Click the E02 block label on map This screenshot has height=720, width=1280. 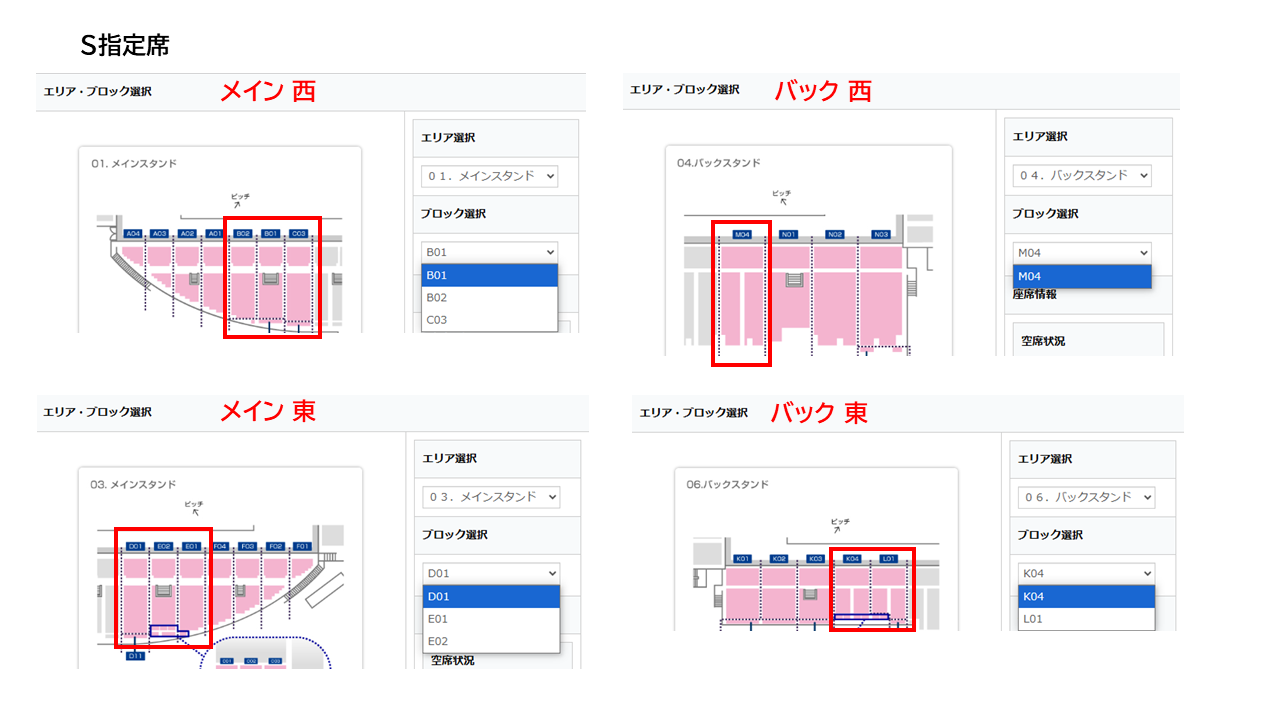[x=164, y=547]
